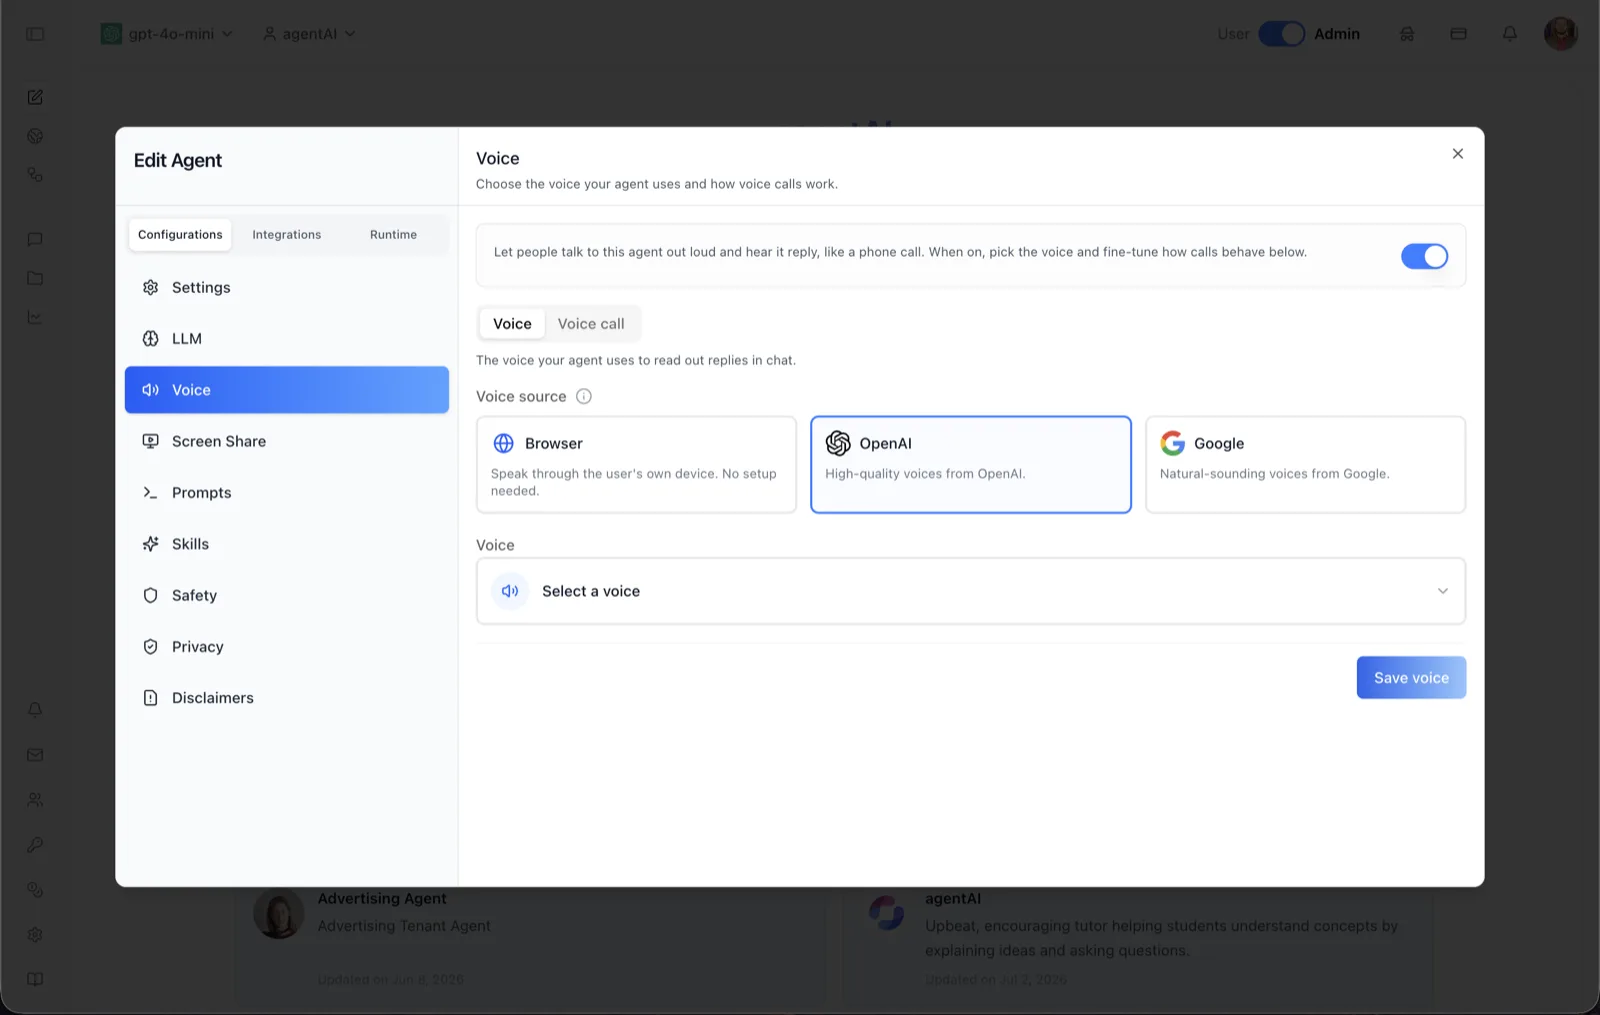This screenshot has width=1600, height=1015.
Task: Click the chat bubble icon in left rail
Action: (x=35, y=239)
